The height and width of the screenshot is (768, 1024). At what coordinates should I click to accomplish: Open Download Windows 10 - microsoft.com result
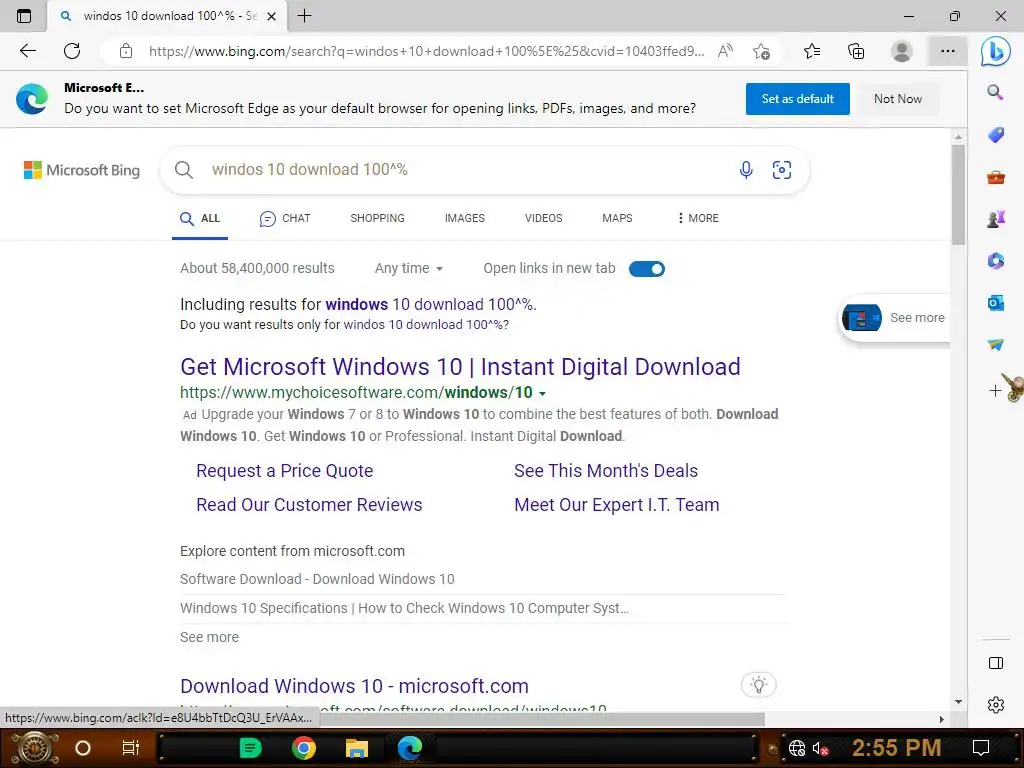coord(354,686)
